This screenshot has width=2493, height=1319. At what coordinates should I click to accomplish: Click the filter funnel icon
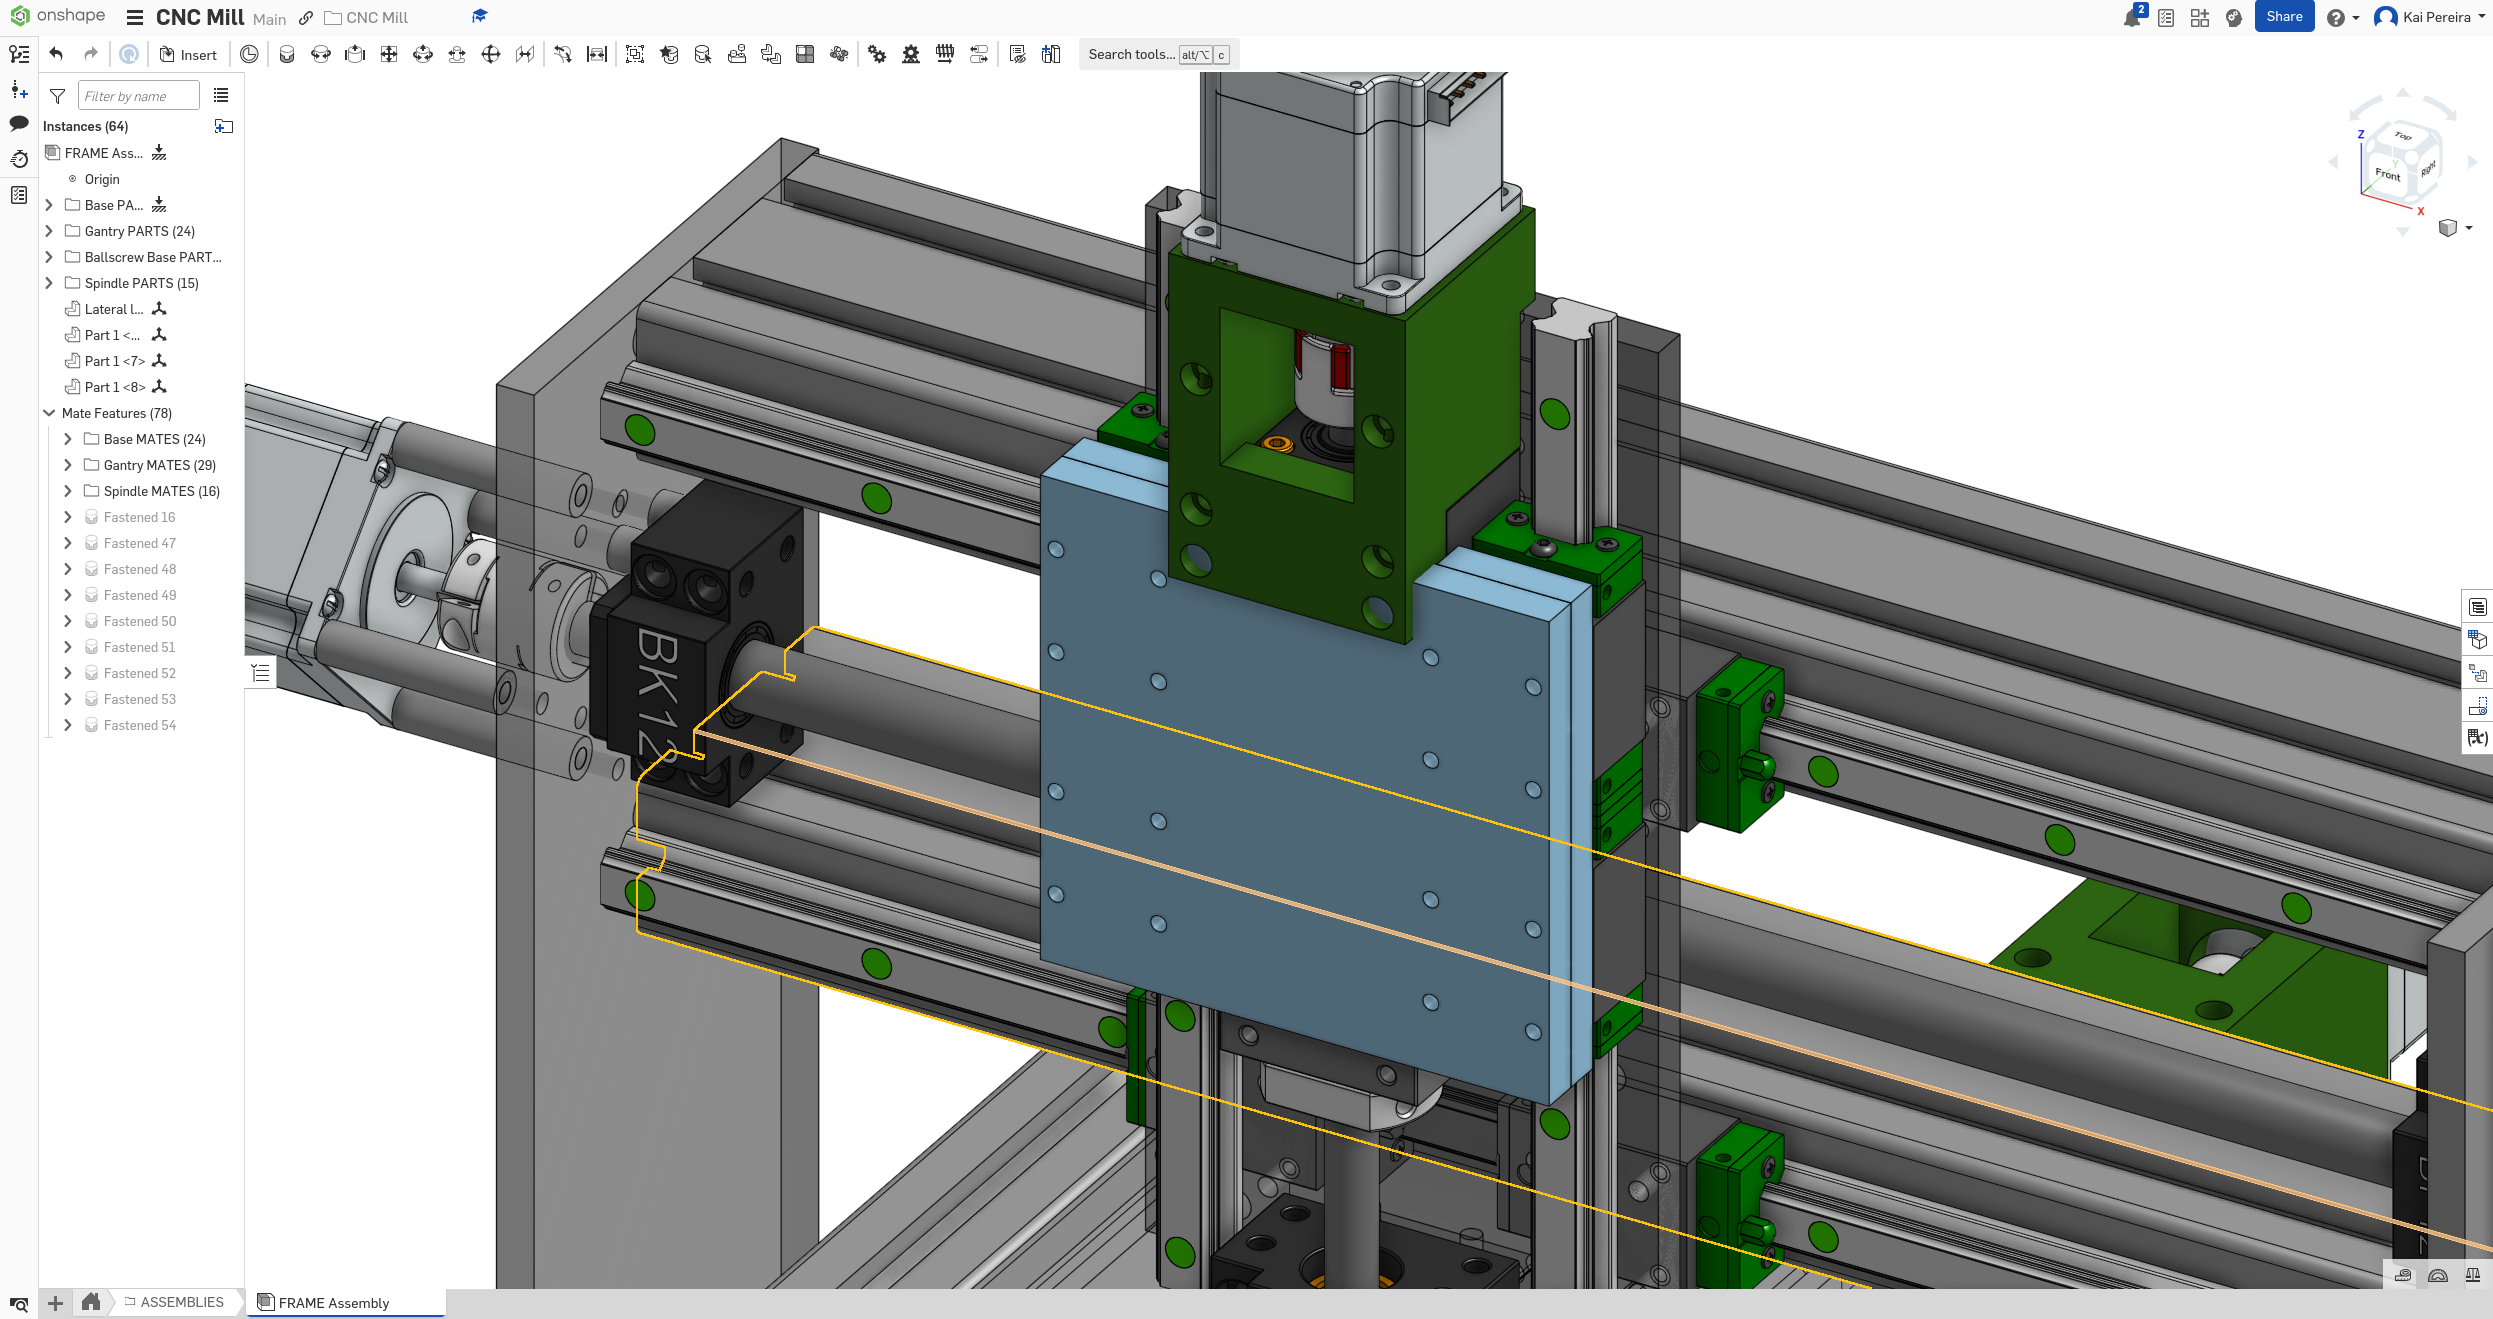click(57, 96)
